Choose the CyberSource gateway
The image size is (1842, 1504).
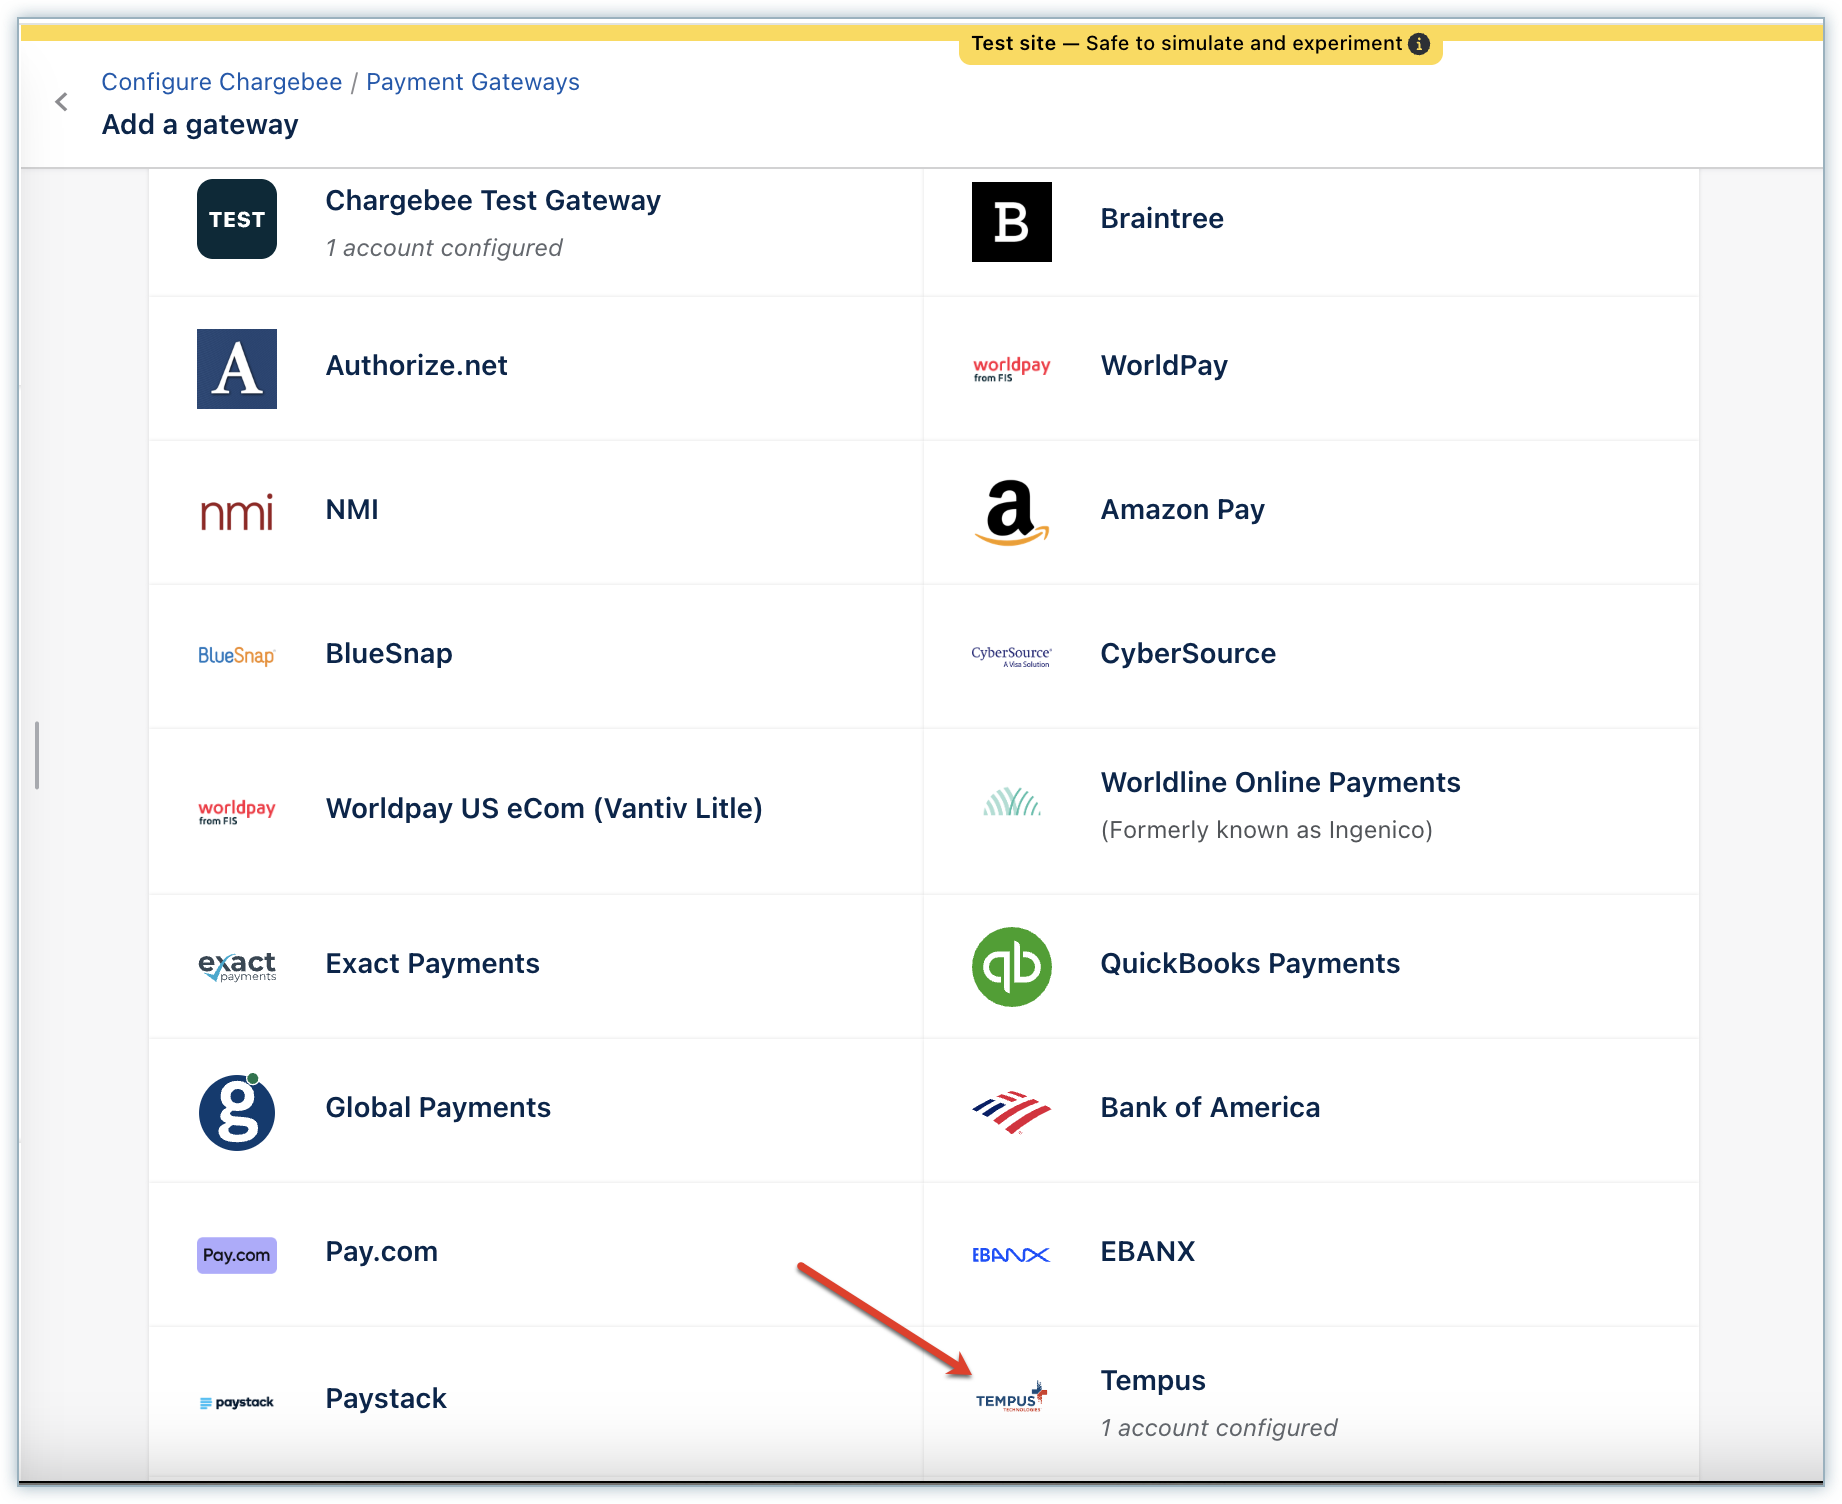[x=1187, y=654]
